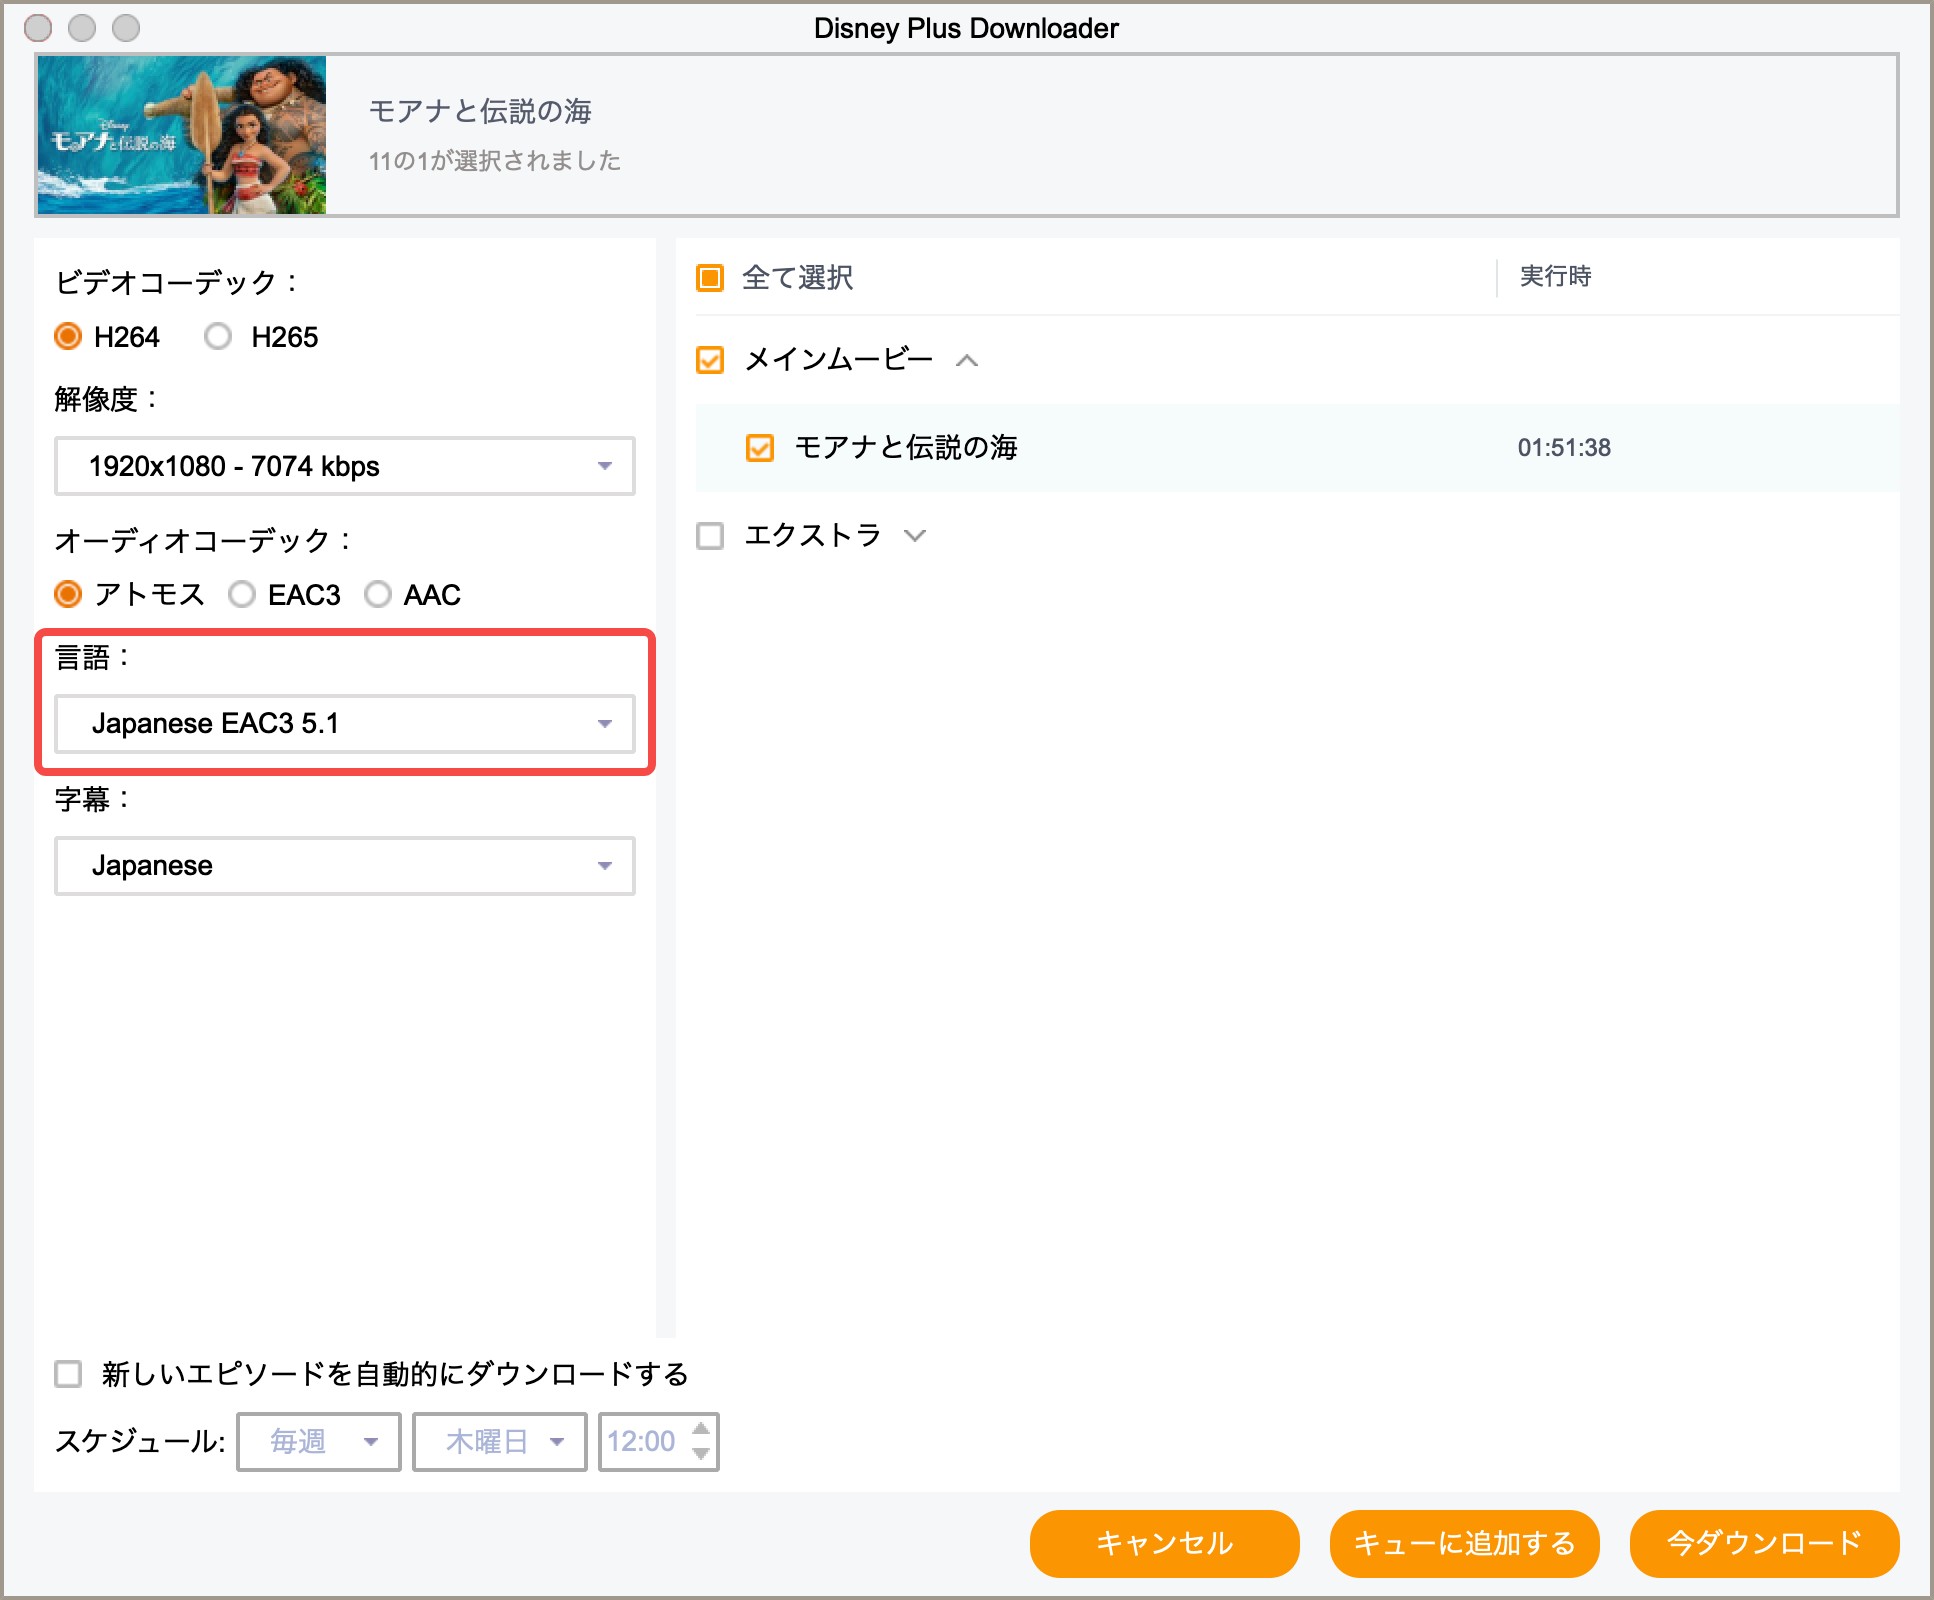This screenshot has width=1934, height=1600.
Task: Expand the エクストラ section chevron
Action: click(915, 536)
